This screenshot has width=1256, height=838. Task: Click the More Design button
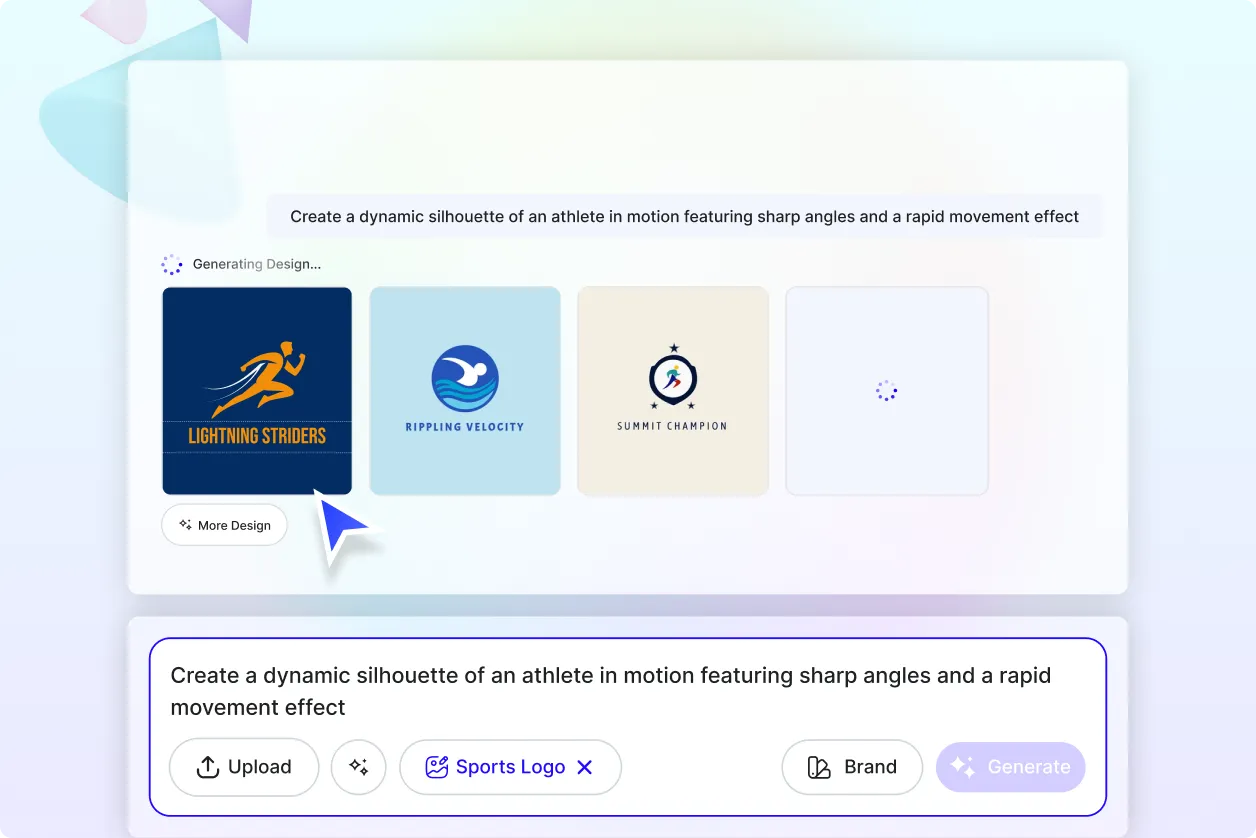(x=224, y=524)
